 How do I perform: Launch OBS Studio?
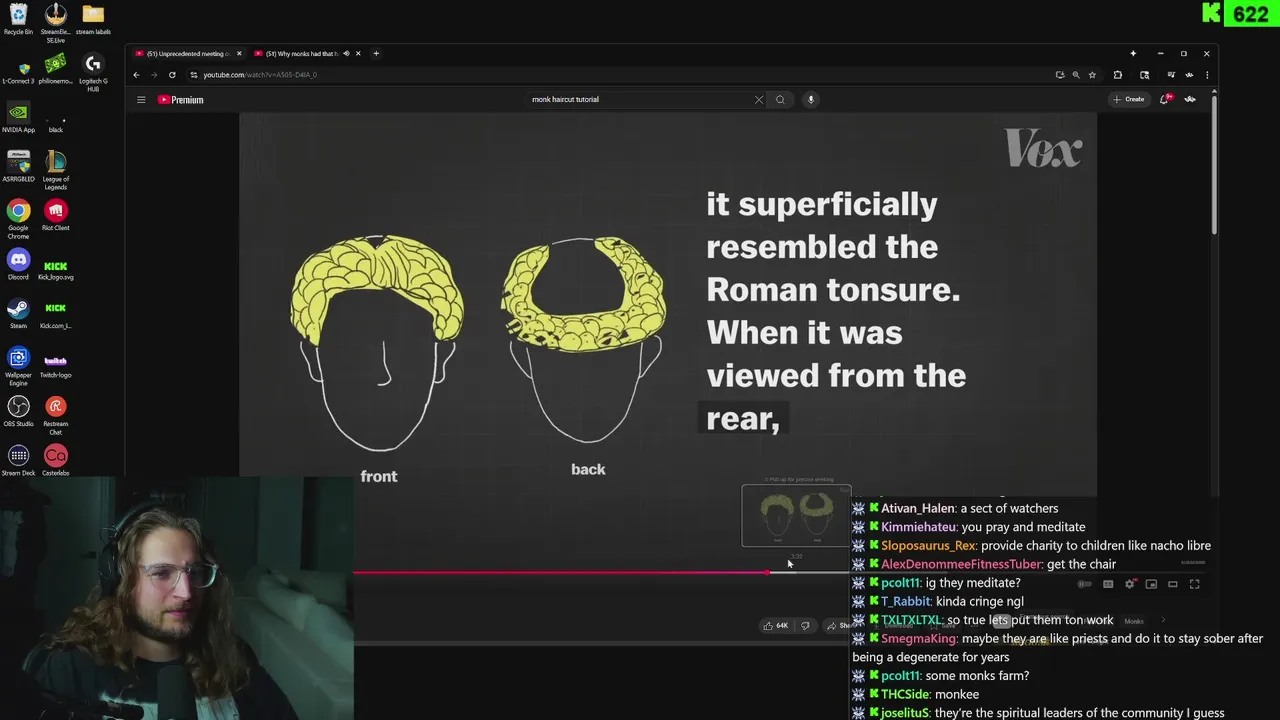coord(18,411)
